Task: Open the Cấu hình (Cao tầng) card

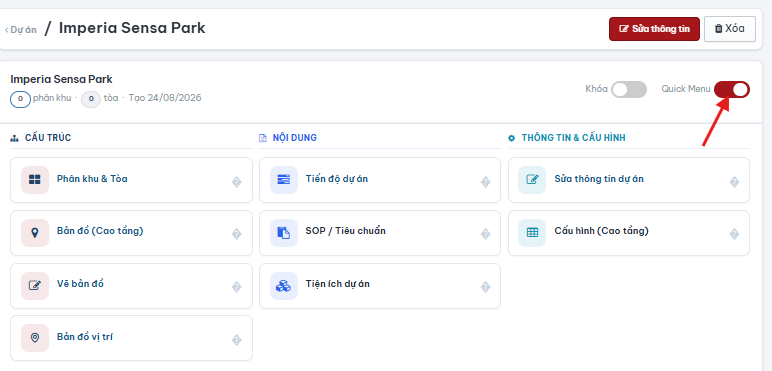Action: 629,233
